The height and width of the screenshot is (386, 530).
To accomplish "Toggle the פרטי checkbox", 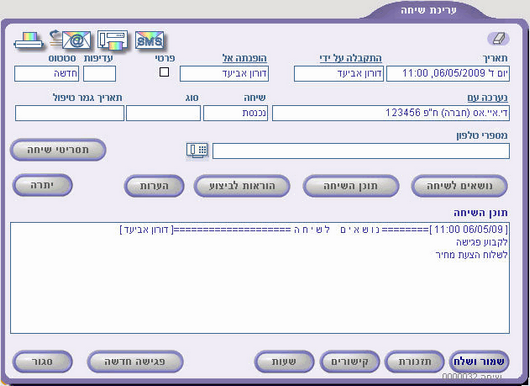I will 164,72.
